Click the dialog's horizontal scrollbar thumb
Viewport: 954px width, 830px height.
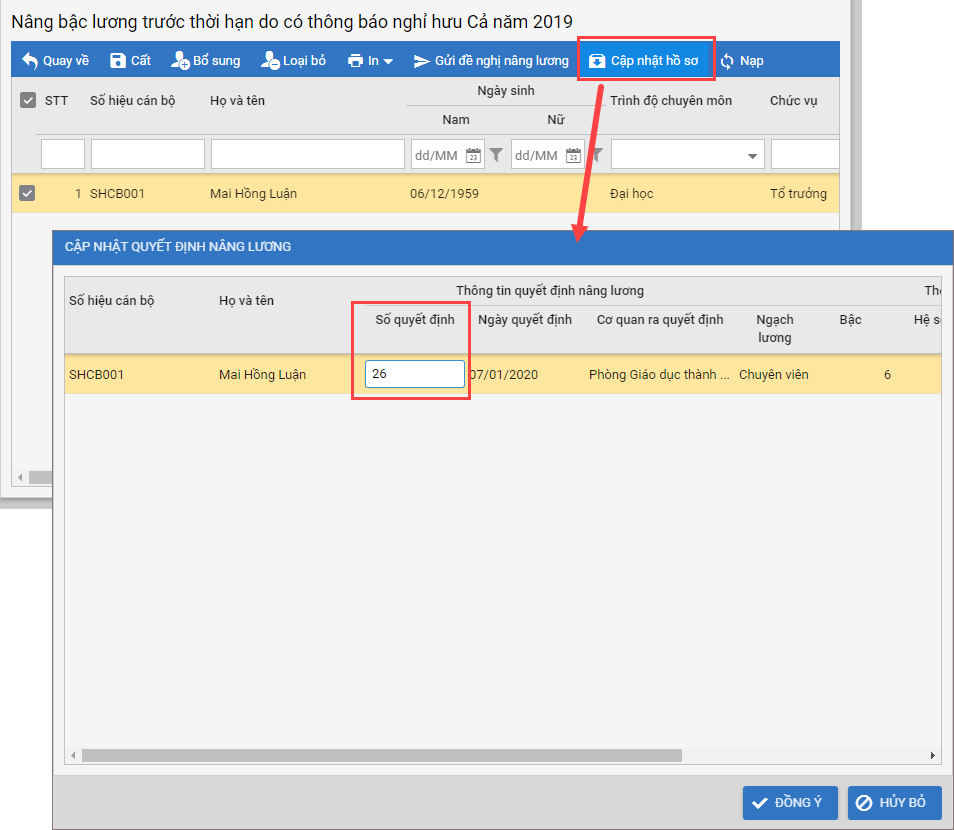tap(380, 756)
